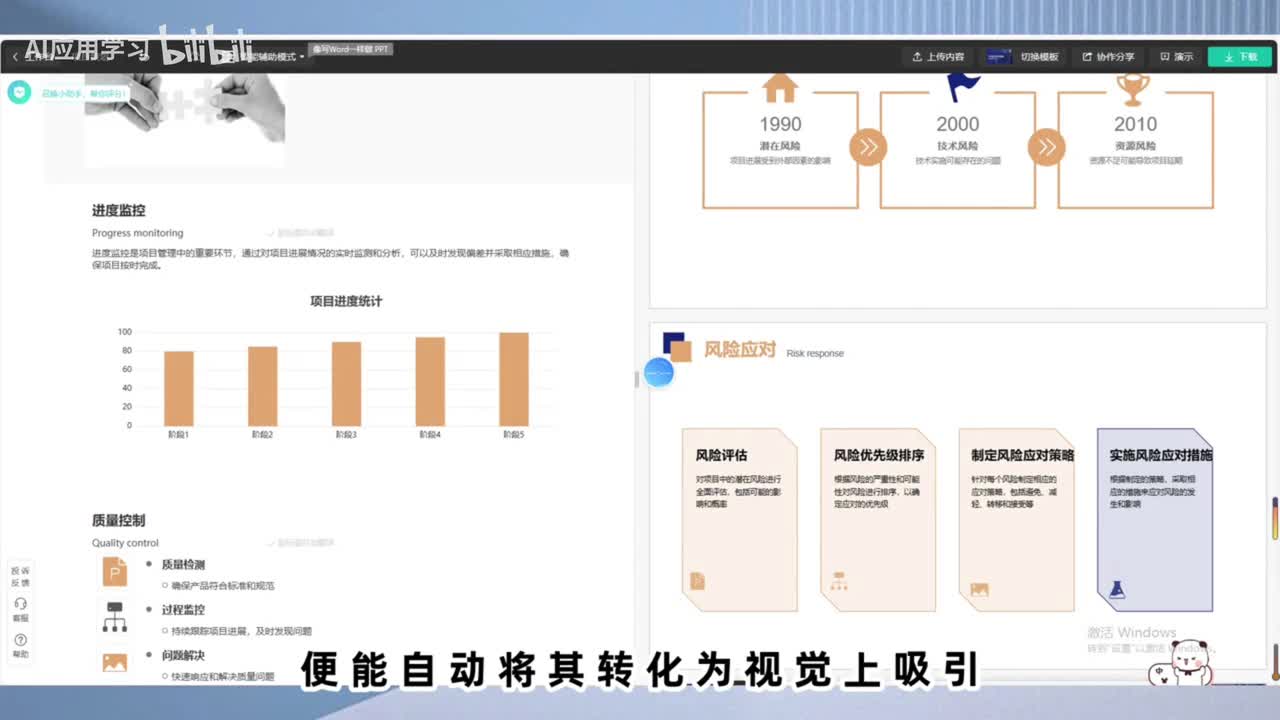
Task: Open 切换模板 template switcher
Action: (1024, 57)
